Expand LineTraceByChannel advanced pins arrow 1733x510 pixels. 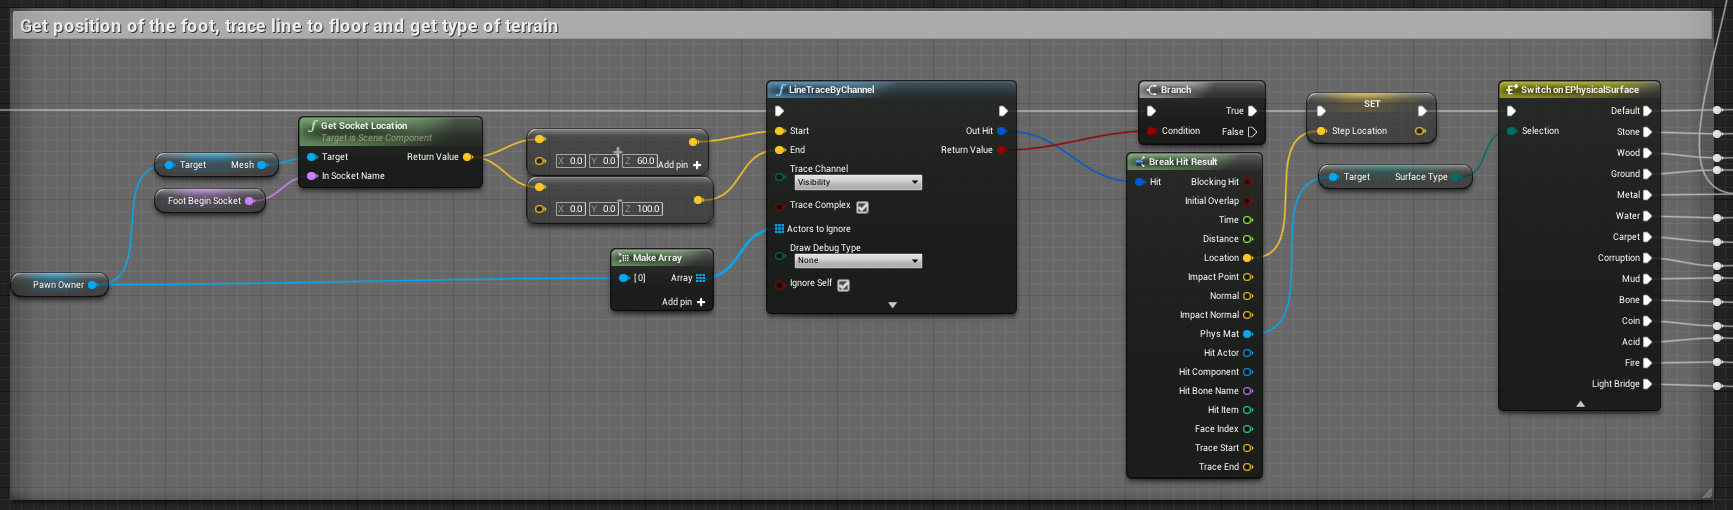tap(892, 305)
